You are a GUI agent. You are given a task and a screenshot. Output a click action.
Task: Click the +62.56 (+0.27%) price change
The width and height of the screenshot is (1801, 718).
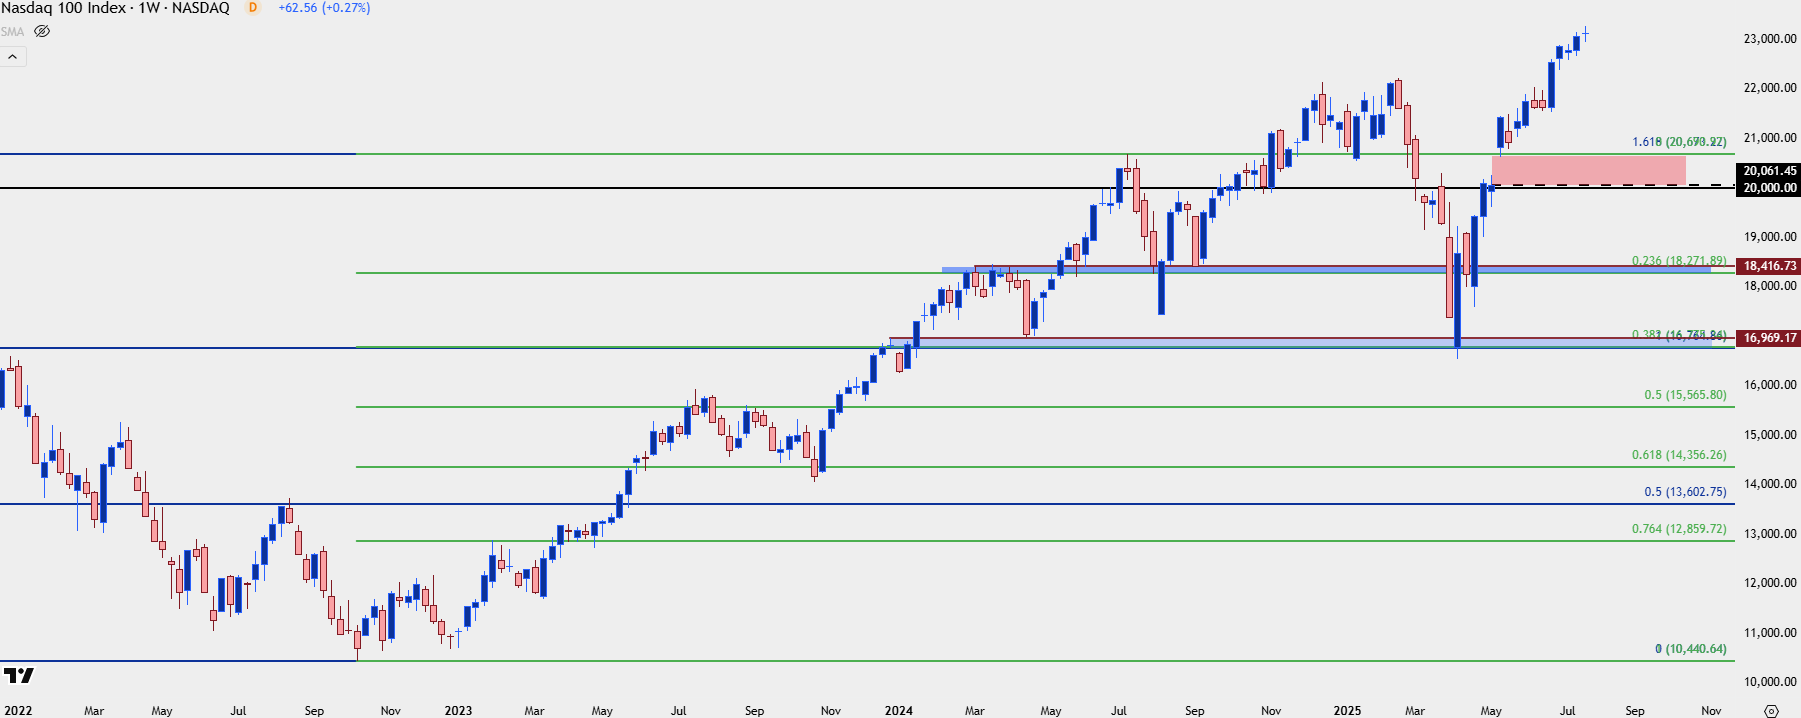pyautogui.click(x=324, y=8)
